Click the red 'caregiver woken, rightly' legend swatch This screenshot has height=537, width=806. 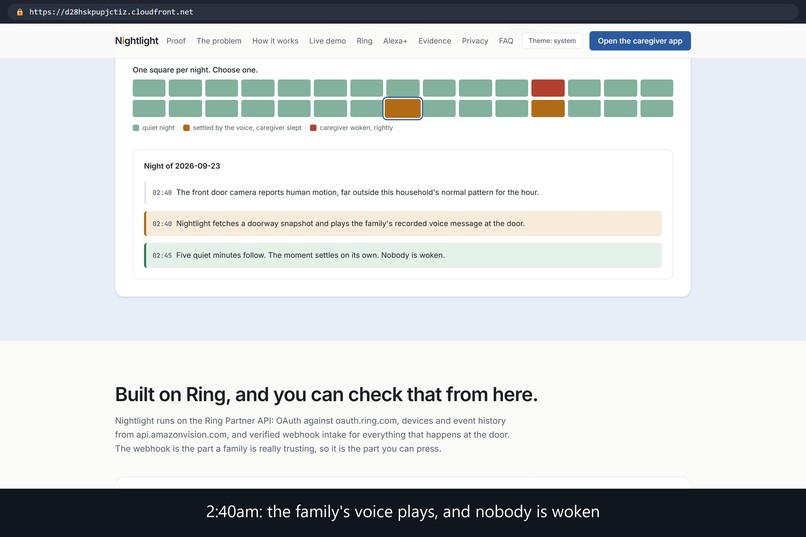[313, 128]
